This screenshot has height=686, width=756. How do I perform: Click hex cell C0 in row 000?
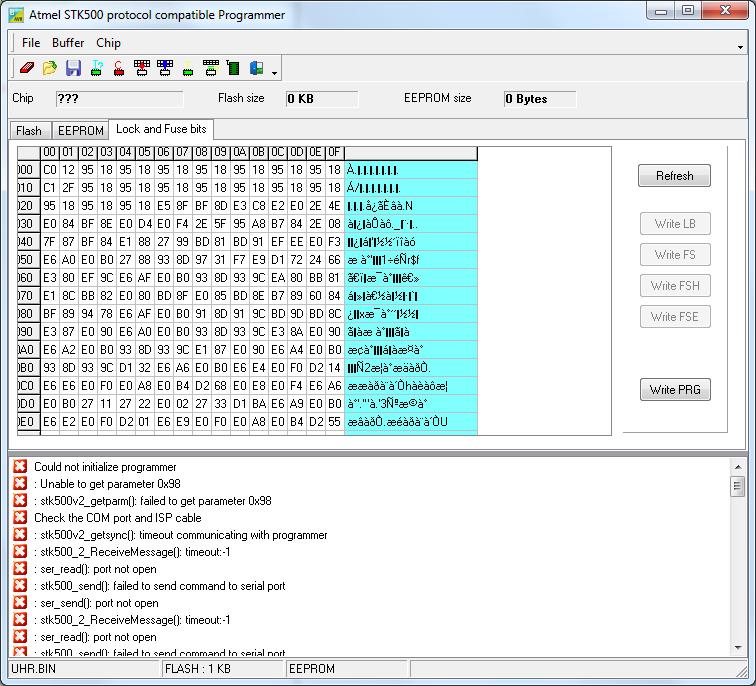50,170
